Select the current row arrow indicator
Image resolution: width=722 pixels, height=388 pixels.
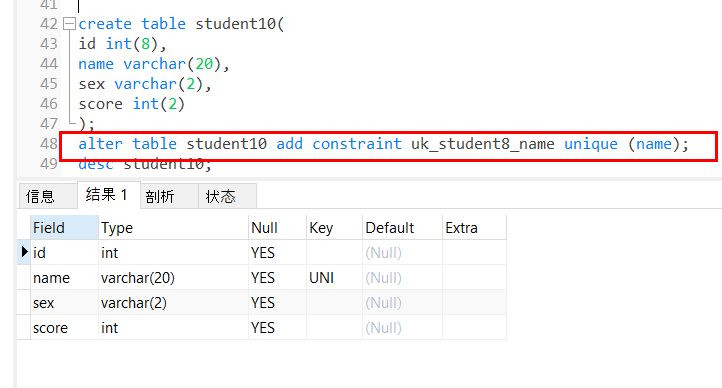(24, 252)
